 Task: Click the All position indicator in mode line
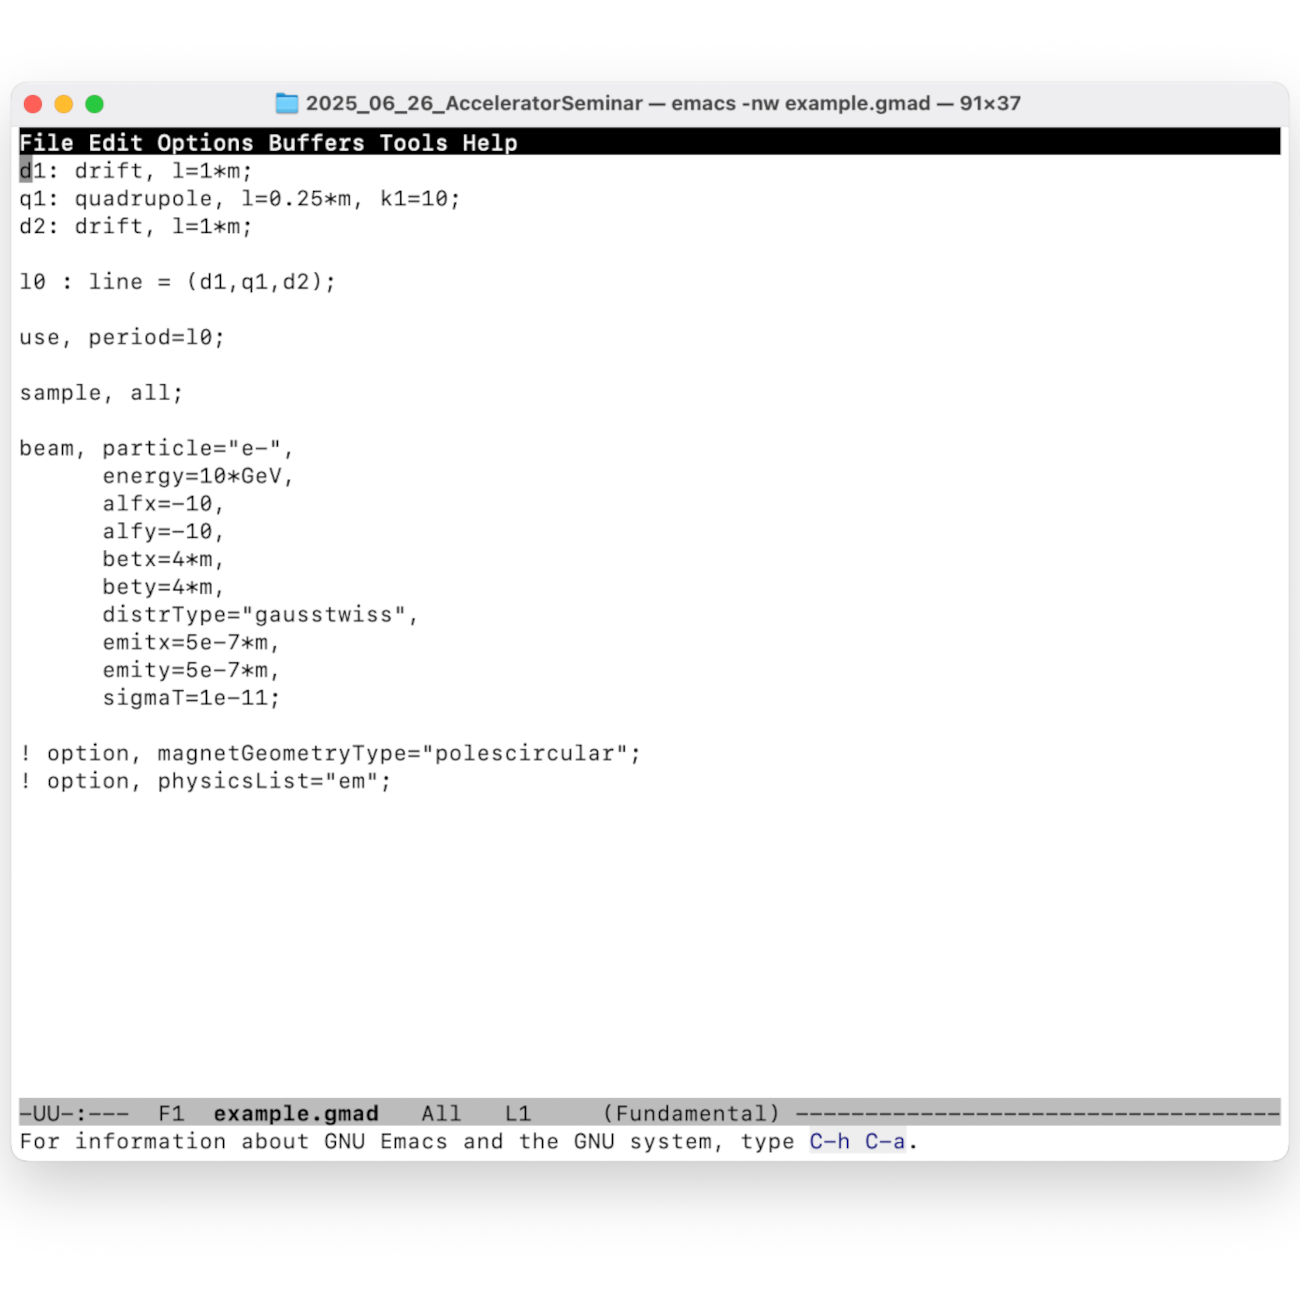point(441,1113)
